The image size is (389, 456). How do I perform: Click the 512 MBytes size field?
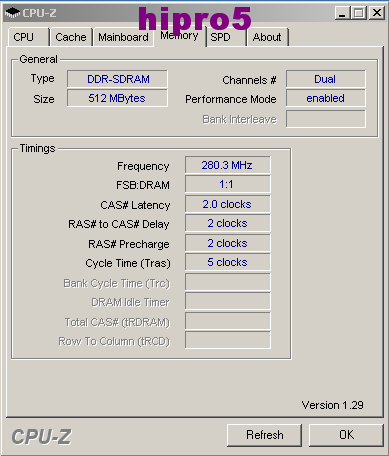117,98
